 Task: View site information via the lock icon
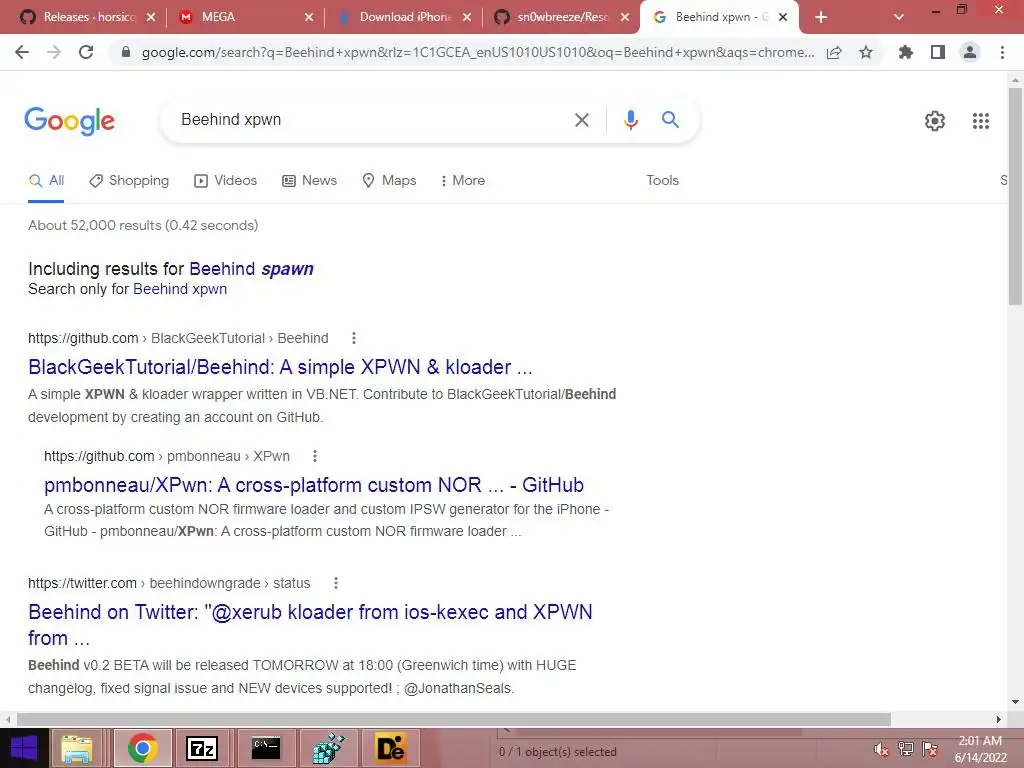coord(126,52)
